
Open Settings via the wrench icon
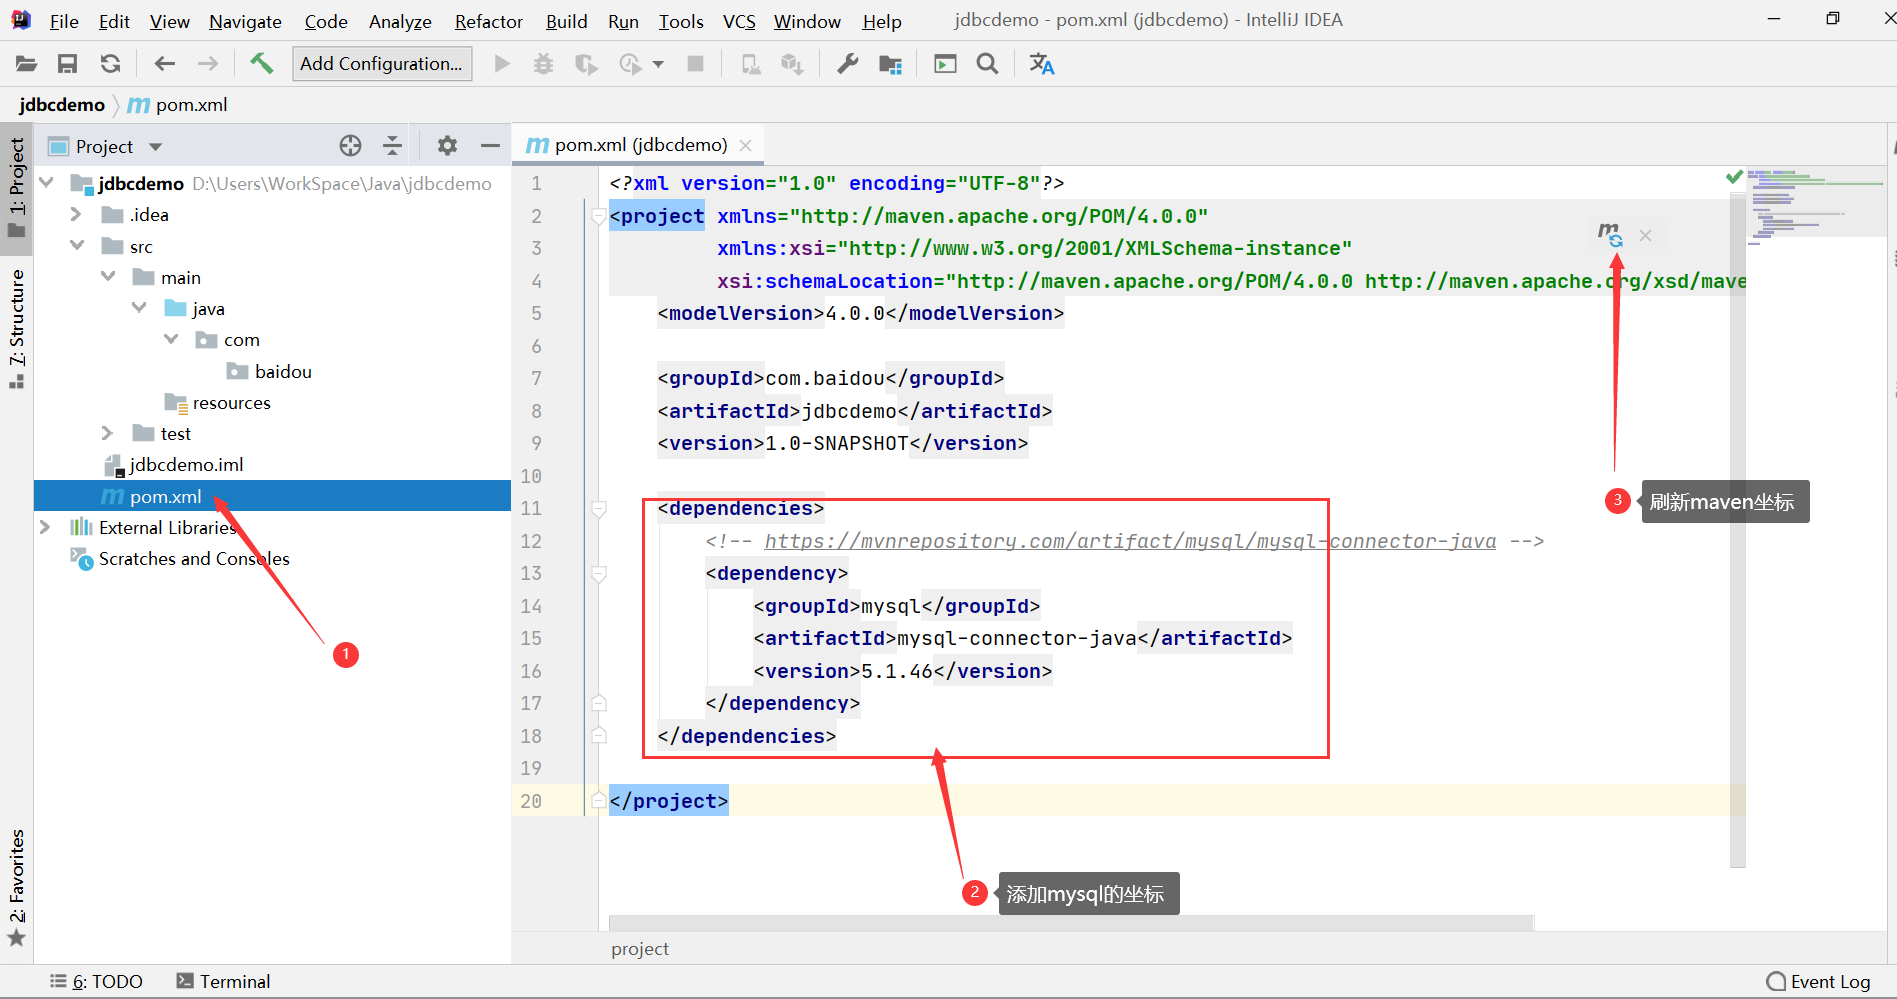pyautogui.click(x=848, y=64)
